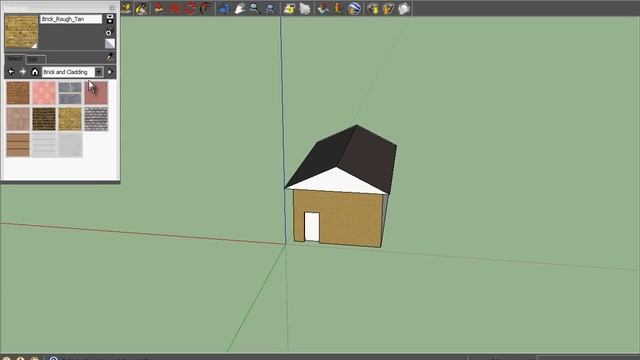Select the Tape Measure tool
Screen dimensions: 640x360
[126, 8]
